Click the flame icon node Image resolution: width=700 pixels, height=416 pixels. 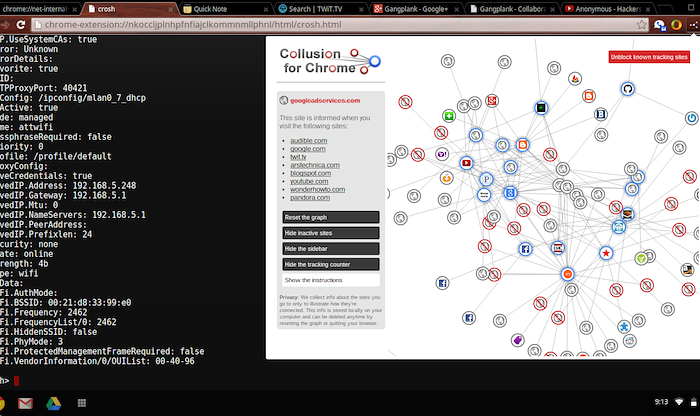click(575, 79)
